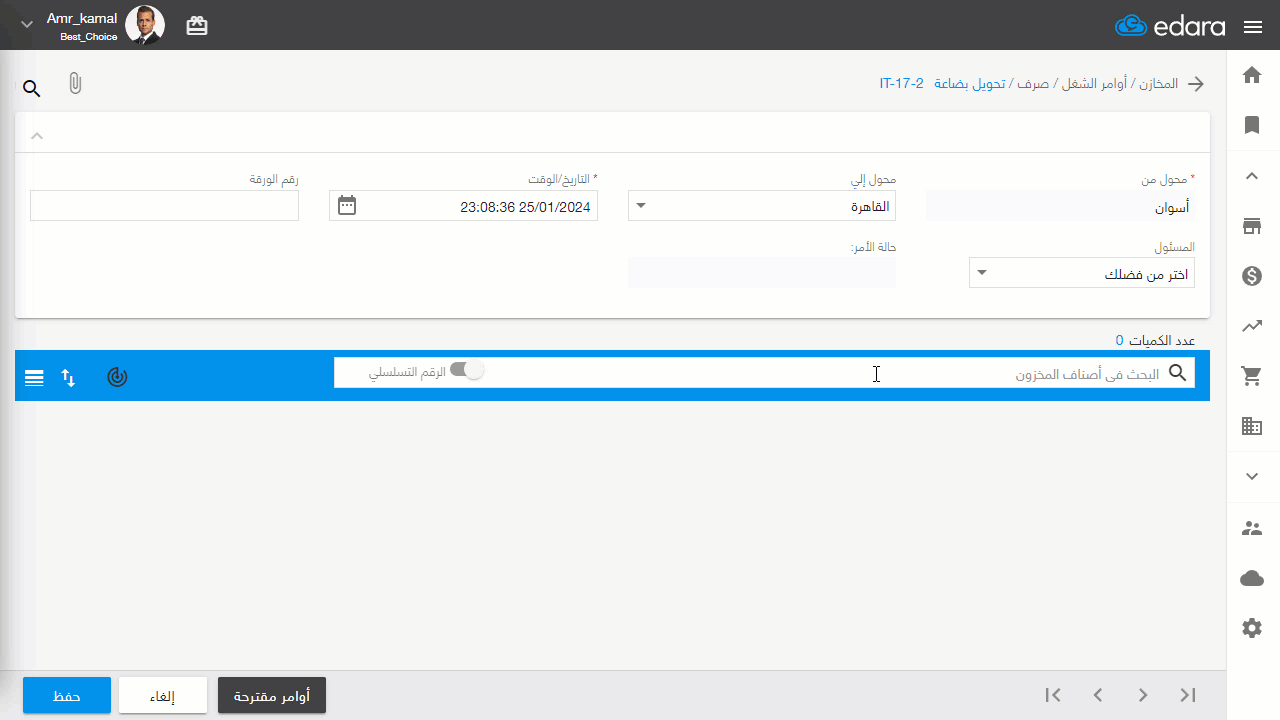Open the dollar finance sidebar icon
This screenshot has width=1280, height=720.
click(1252, 276)
